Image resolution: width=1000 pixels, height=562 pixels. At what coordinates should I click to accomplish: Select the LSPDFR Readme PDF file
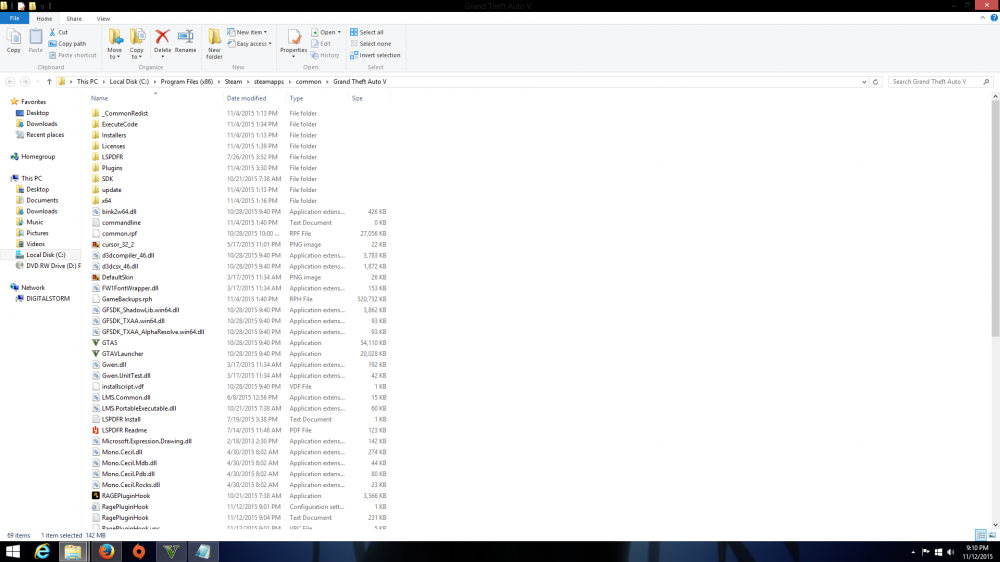(x=124, y=430)
